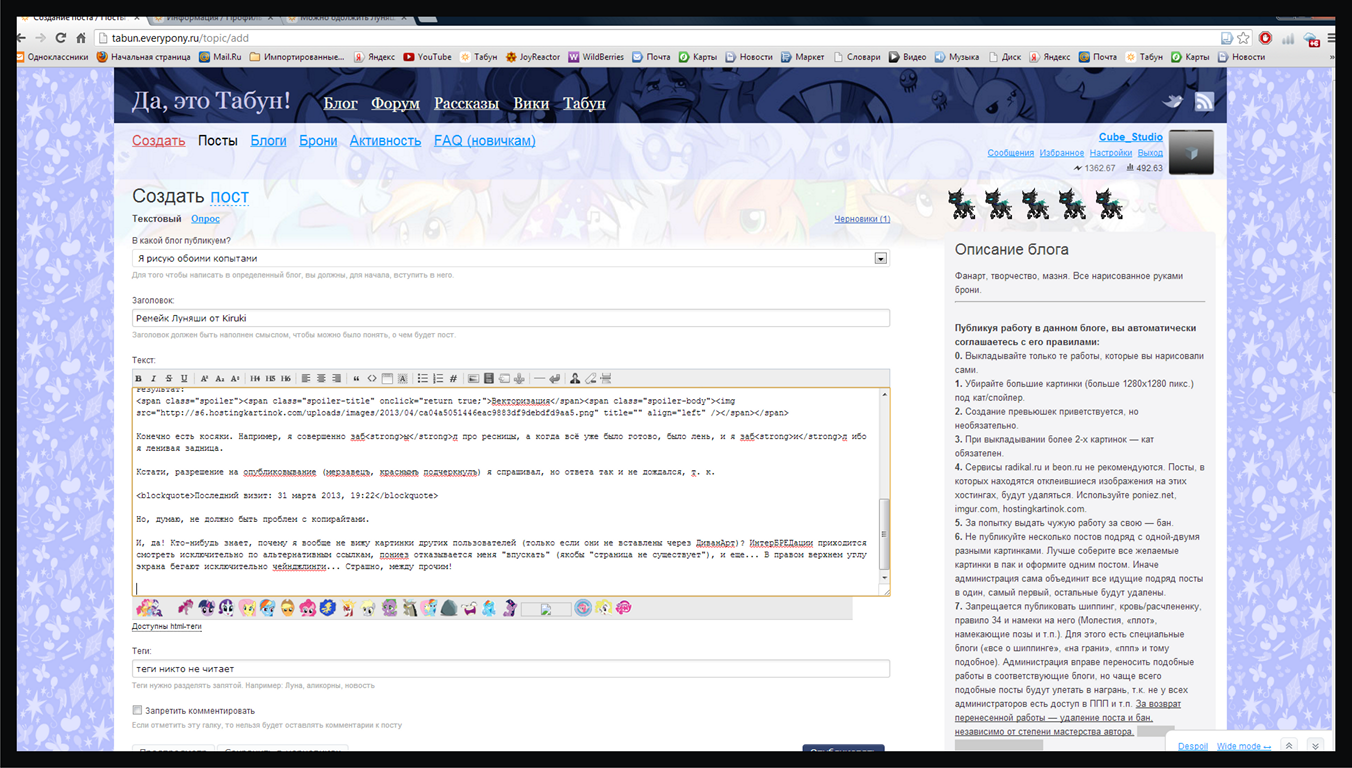Insert H6 heading tag
Screen dimensions: 1352x768
[286, 378]
